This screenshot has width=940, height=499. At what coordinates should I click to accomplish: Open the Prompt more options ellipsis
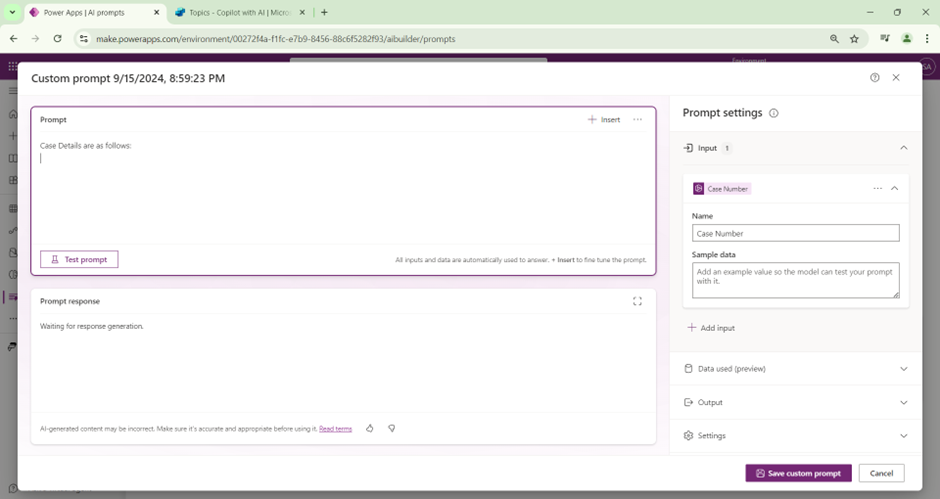tap(637, 120)
